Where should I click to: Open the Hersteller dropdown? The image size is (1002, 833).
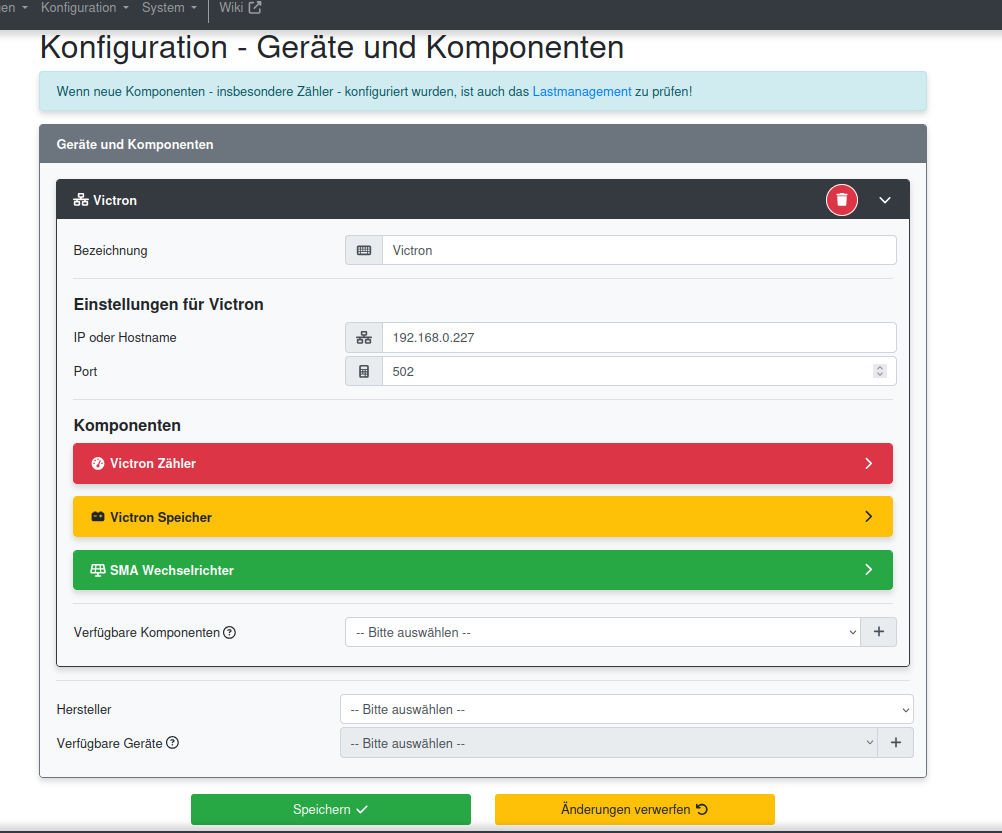(626, 709)
